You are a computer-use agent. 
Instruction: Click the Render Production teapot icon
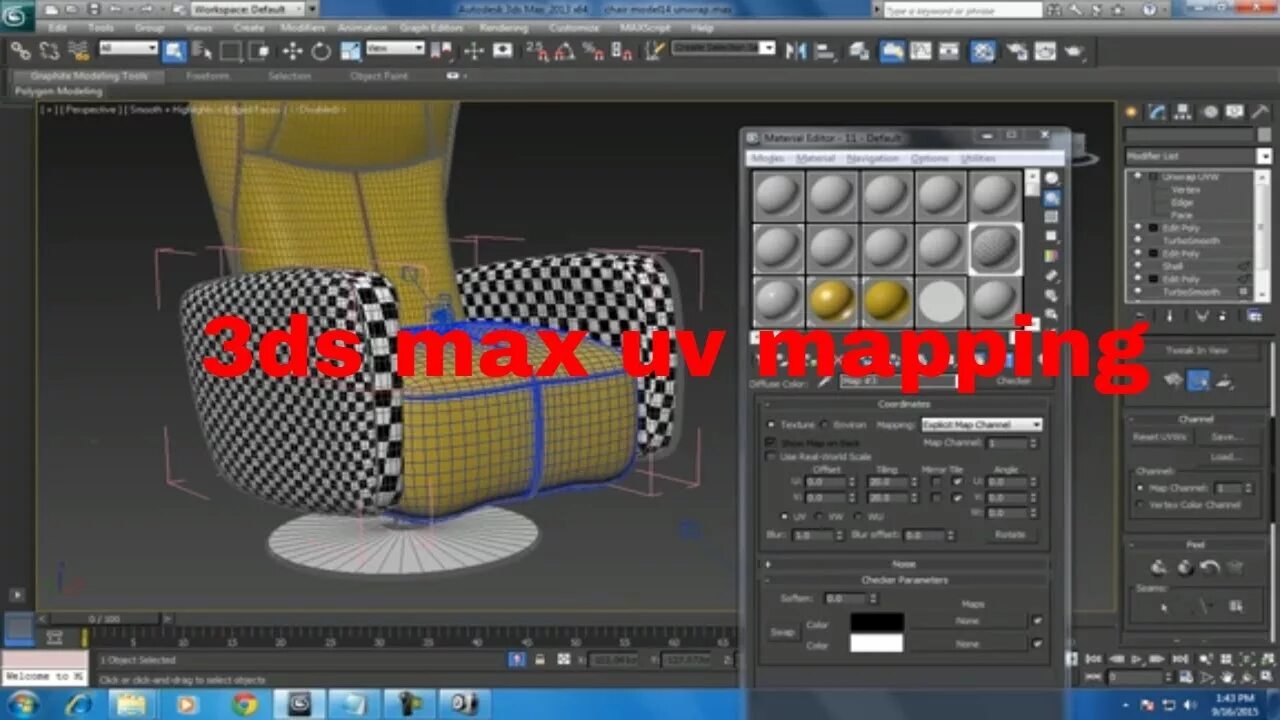(x=1074, y=50)
